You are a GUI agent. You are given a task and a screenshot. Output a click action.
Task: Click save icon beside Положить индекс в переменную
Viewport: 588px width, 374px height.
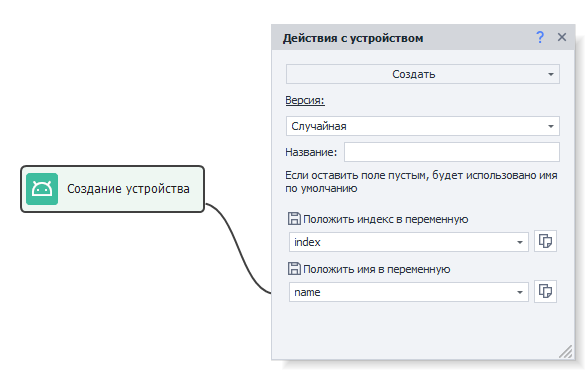pos(294,219)
